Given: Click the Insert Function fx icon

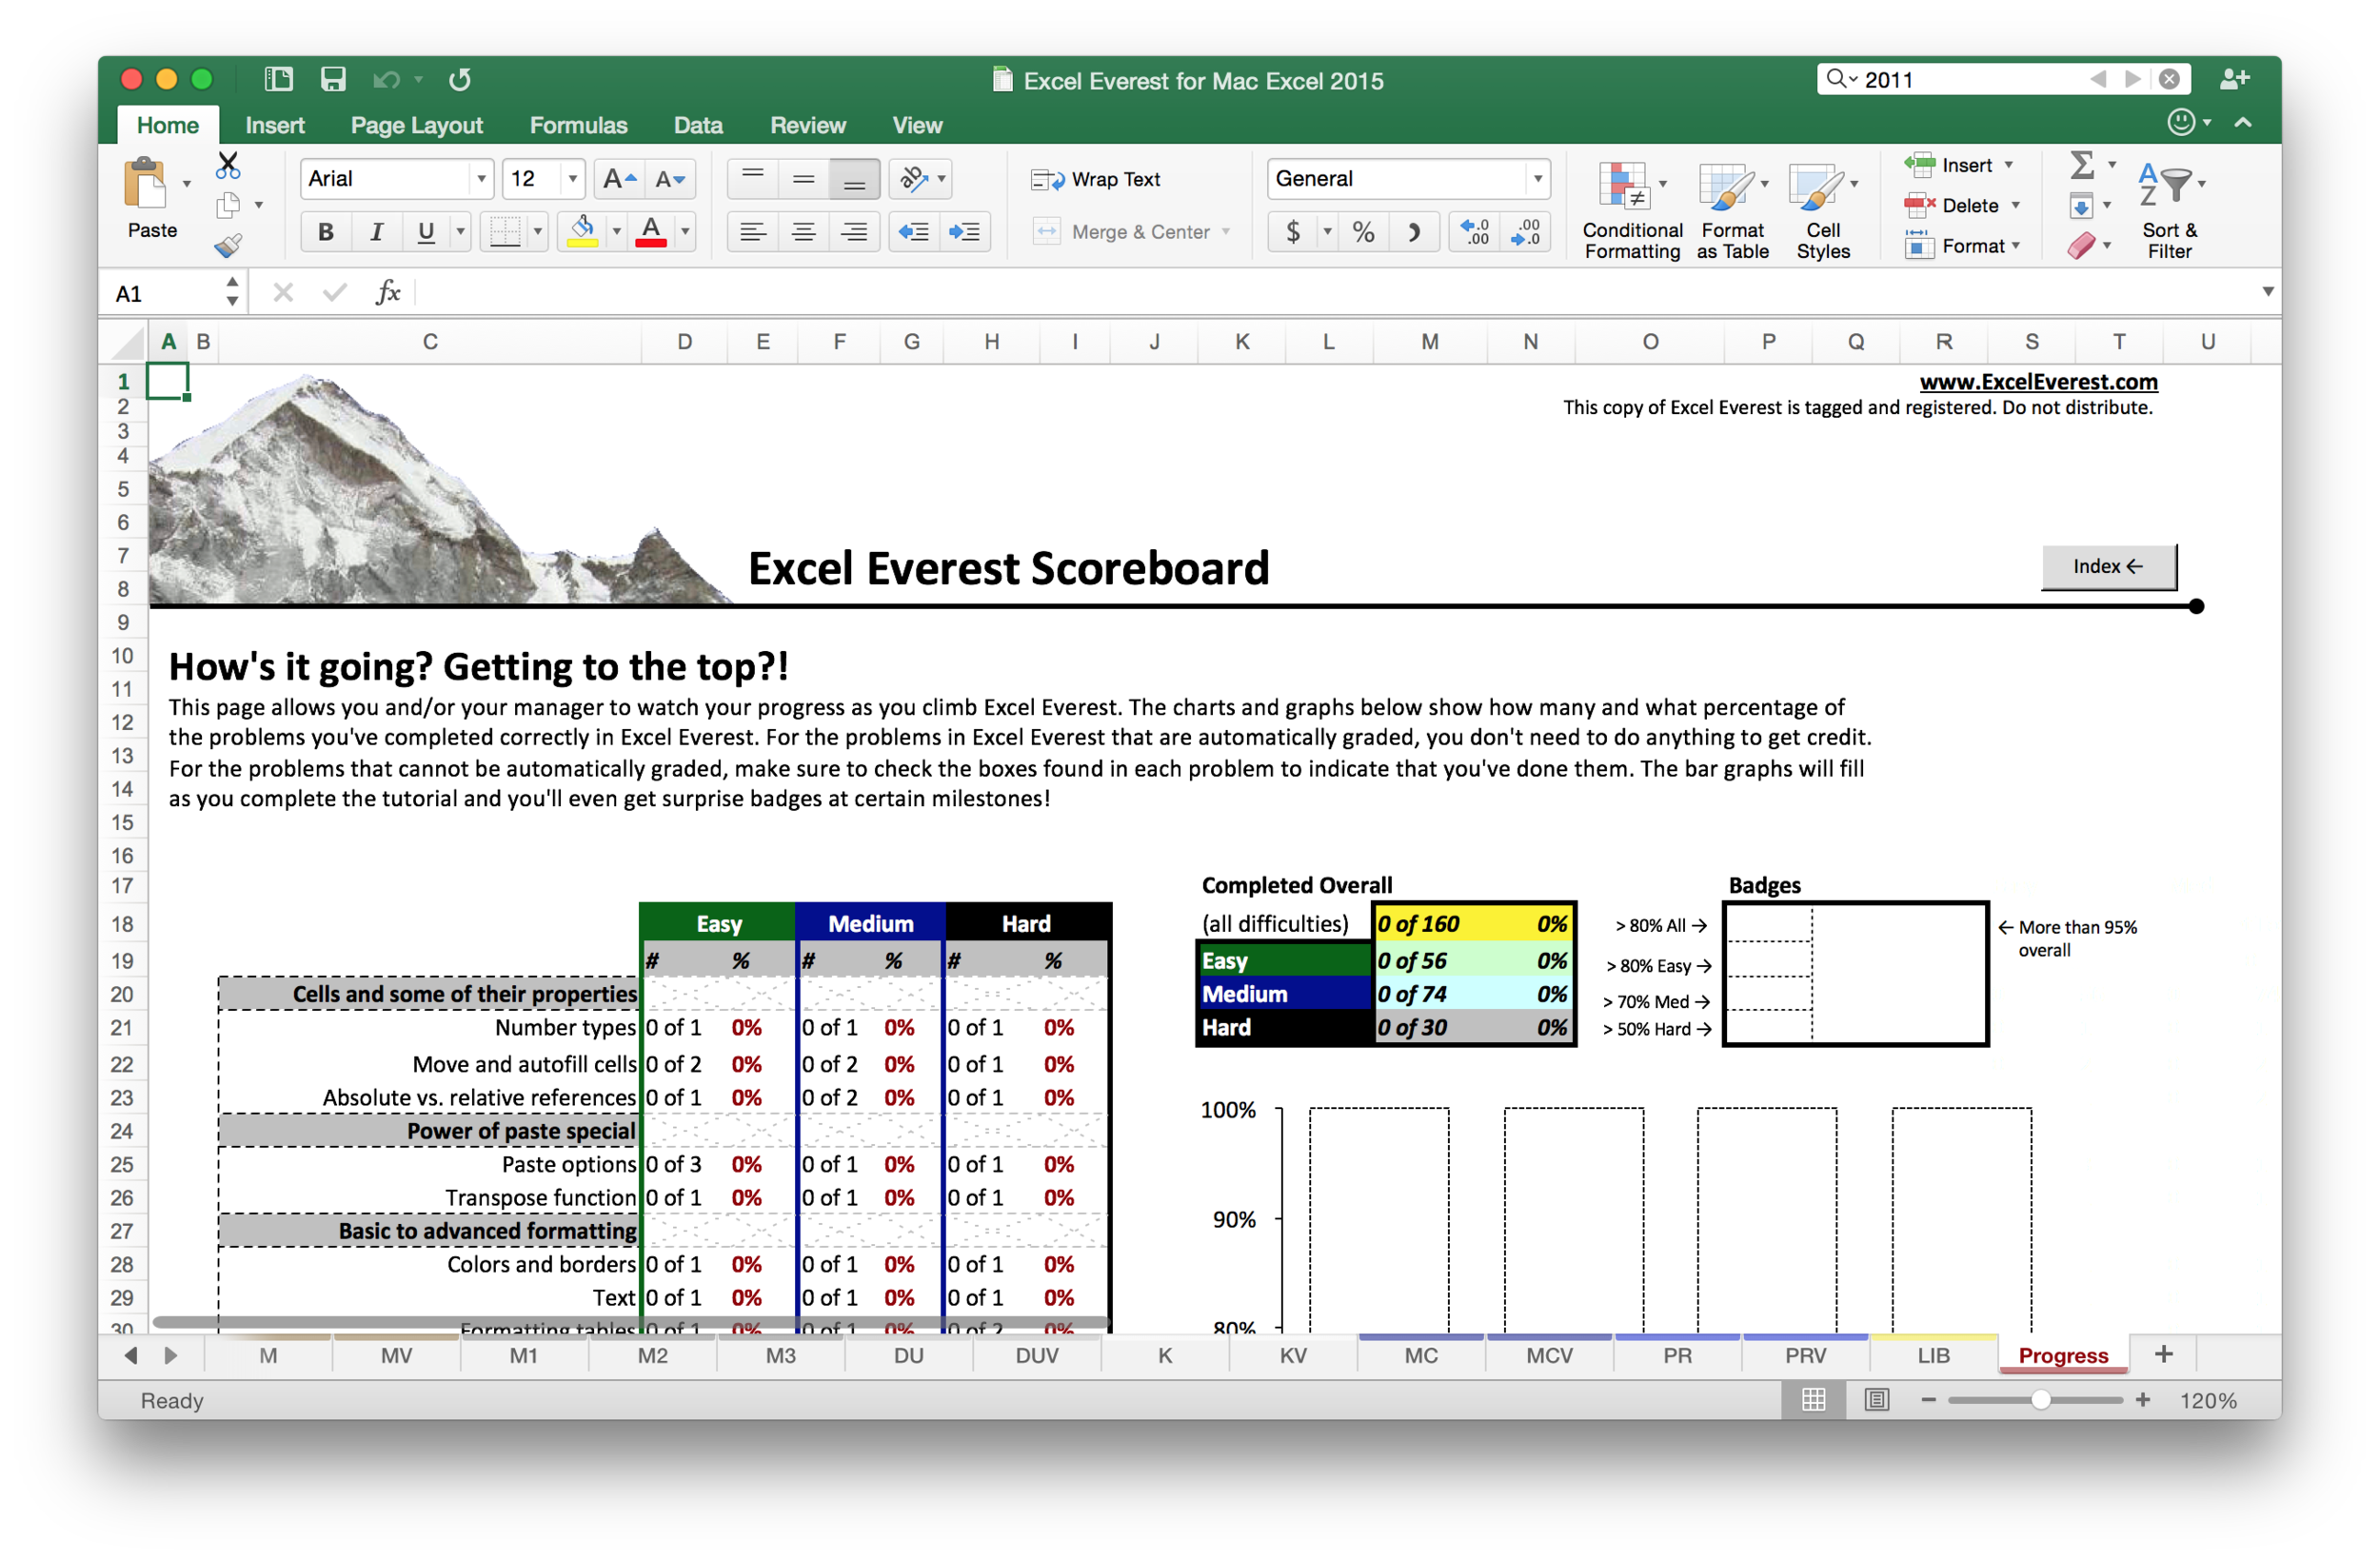Looking at the screenshot, I should 388,292.
